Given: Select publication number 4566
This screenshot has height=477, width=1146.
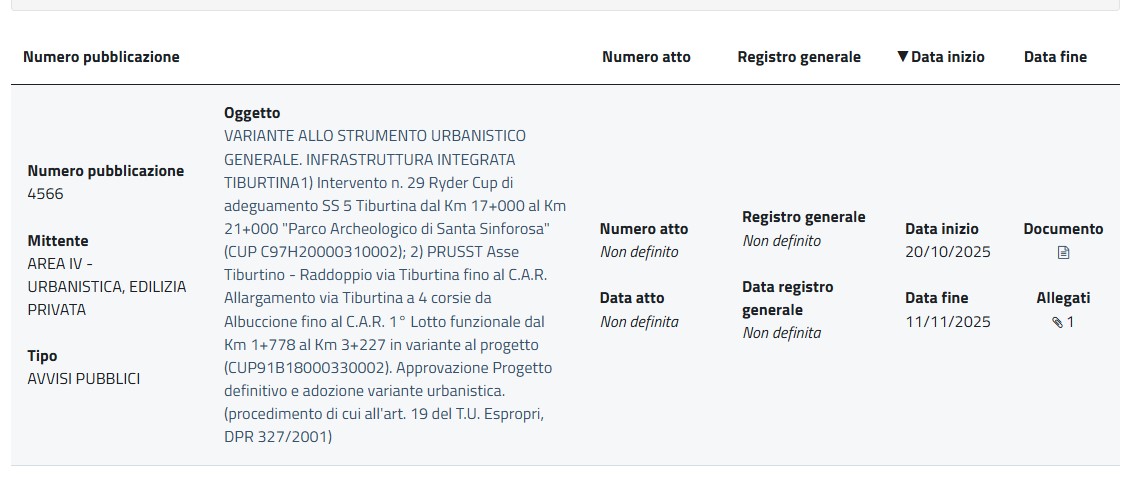Looking at the screenshot, I should click(x=45, y=194).
